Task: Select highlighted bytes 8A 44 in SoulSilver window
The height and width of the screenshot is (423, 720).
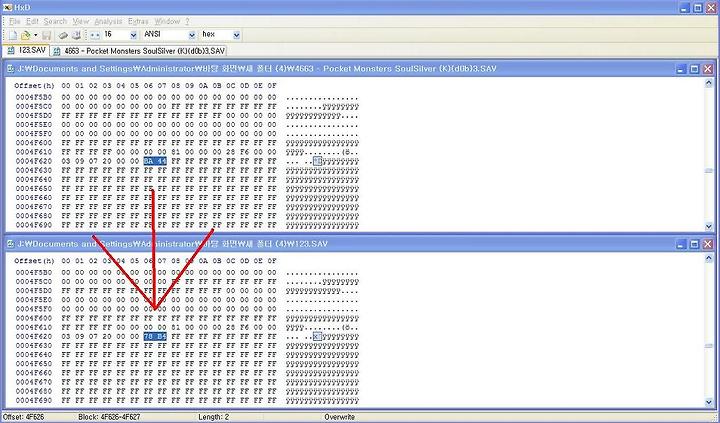Action: (x=155, y=161)
